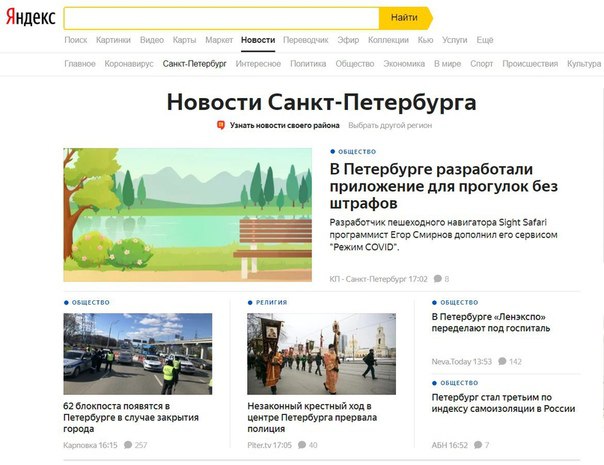Image resolution: width=604 pixels, height=465 pixels.
Task: Focus the Yandex search input field
Action: (221, 18)
